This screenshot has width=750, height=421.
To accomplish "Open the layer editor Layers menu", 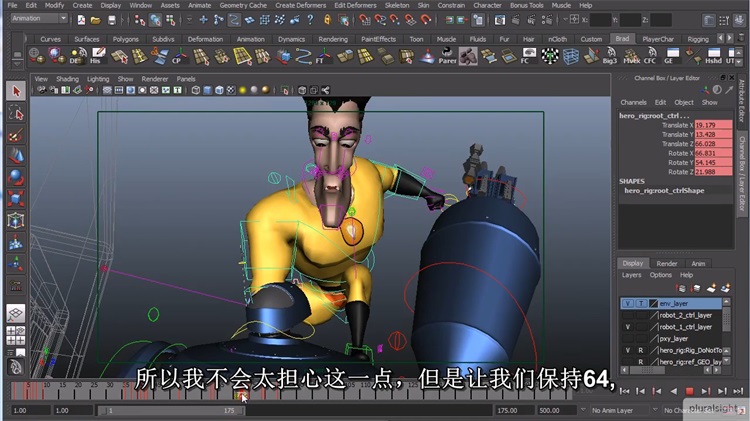I will (631, 275).
